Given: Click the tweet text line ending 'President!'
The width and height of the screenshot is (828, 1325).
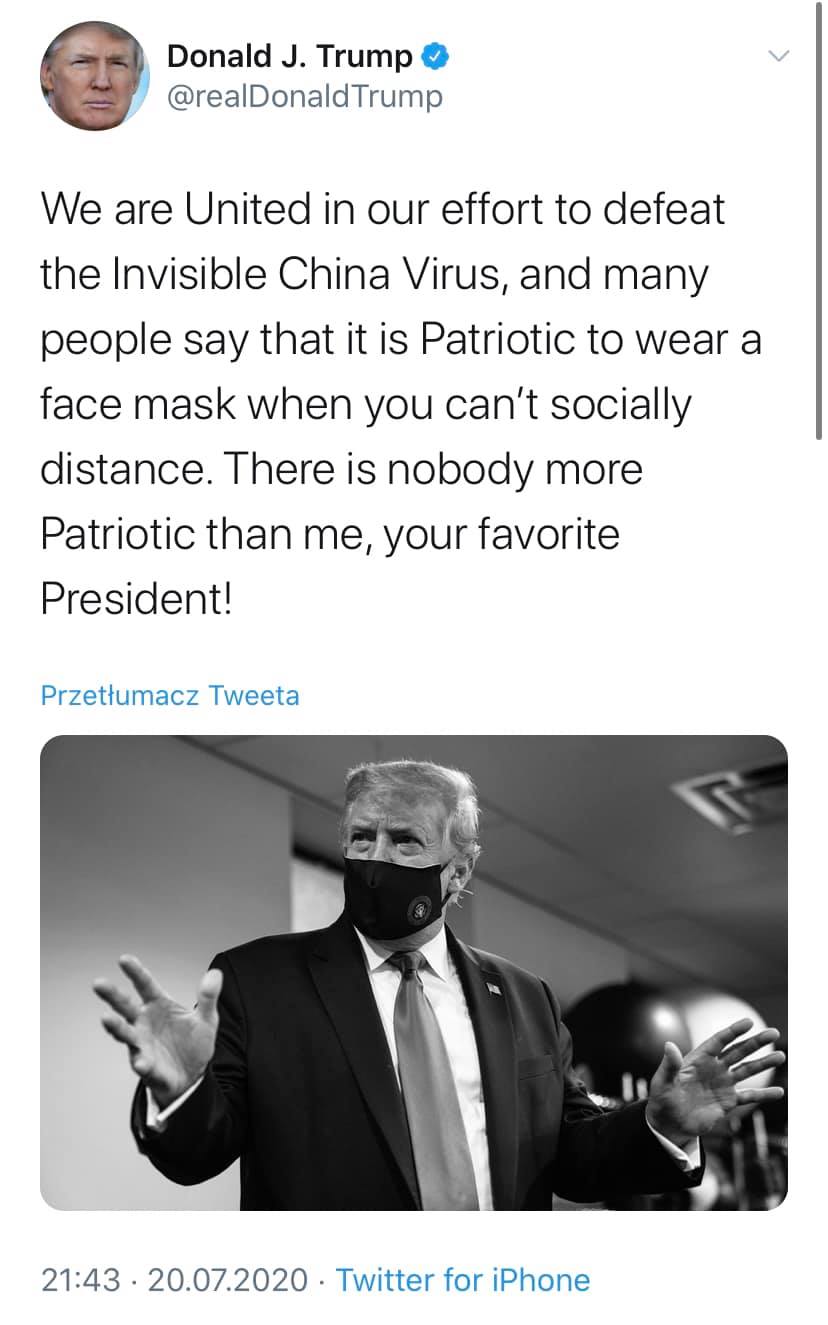Looking at the screenshot, I should point(137,599).
